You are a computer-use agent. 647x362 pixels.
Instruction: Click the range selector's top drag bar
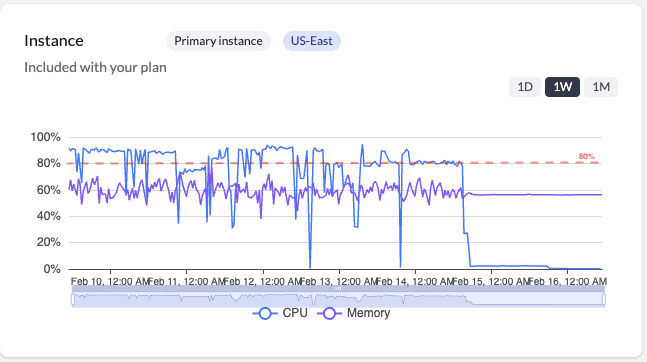(x=338, y=289)
